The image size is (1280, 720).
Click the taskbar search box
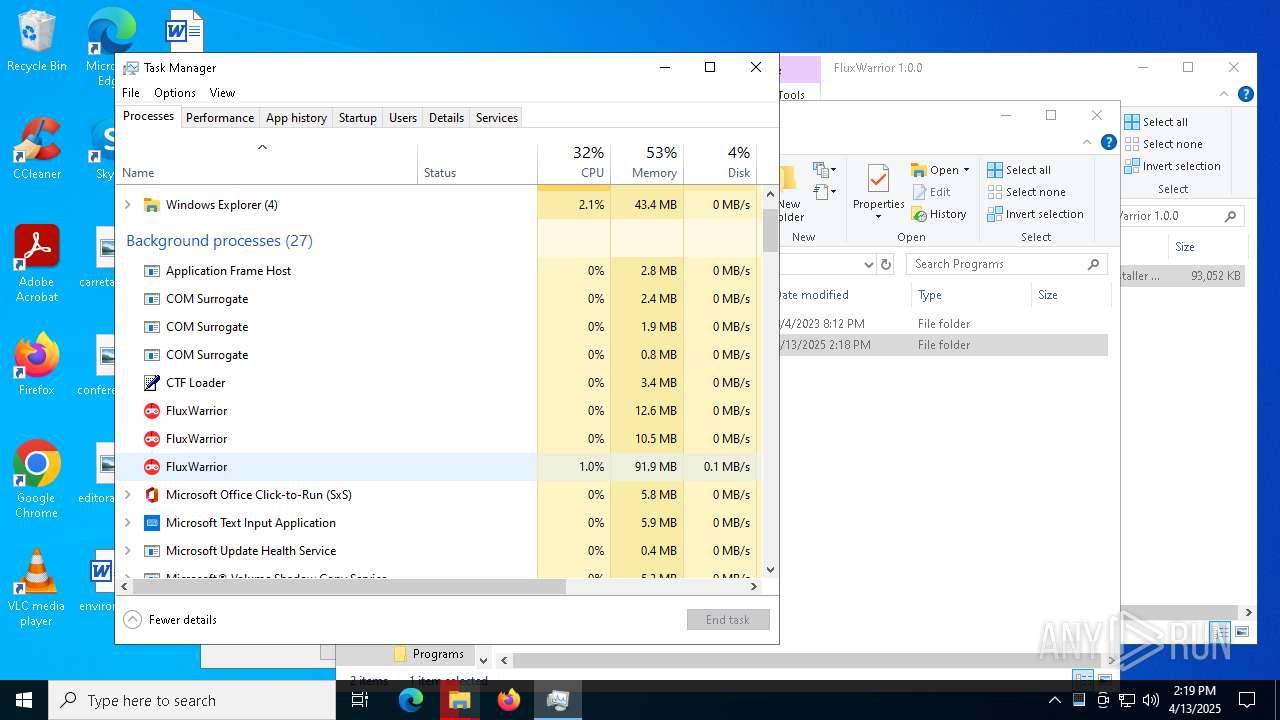point(192,700)
